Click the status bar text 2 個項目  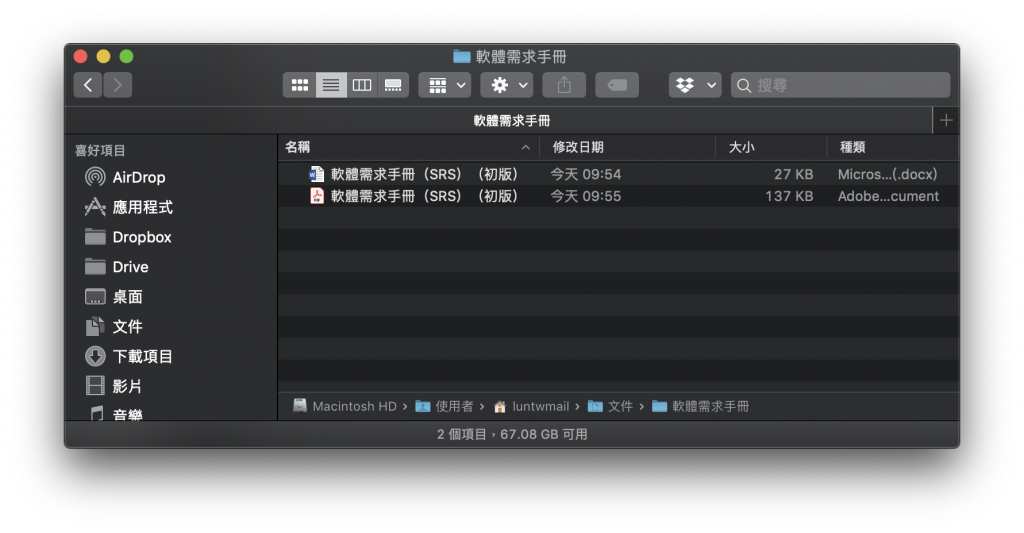click(462, 434)
